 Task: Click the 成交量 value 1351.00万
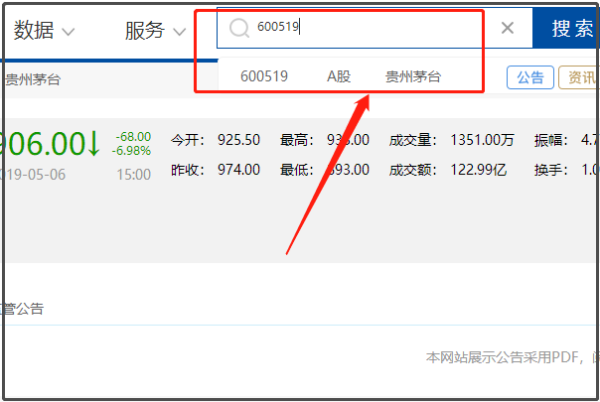(x=482, y=140)
